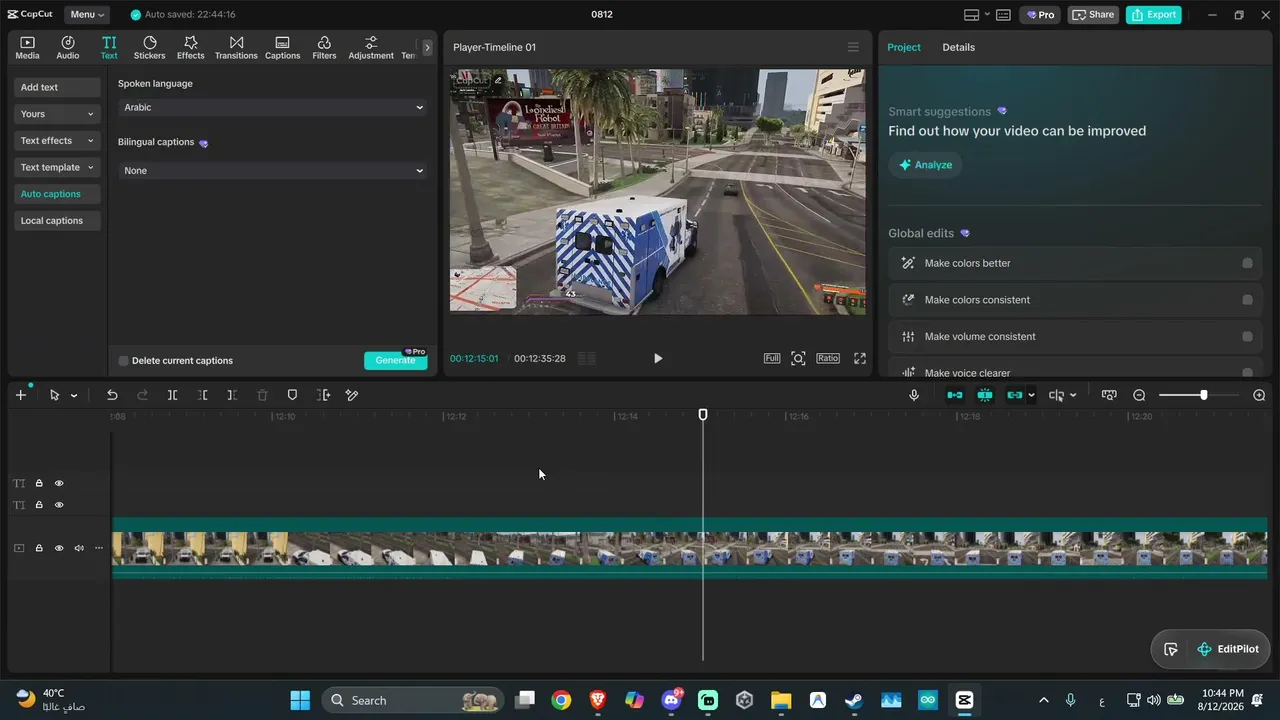Open the Spoken language Arabic dropdown

coord(273,107)
